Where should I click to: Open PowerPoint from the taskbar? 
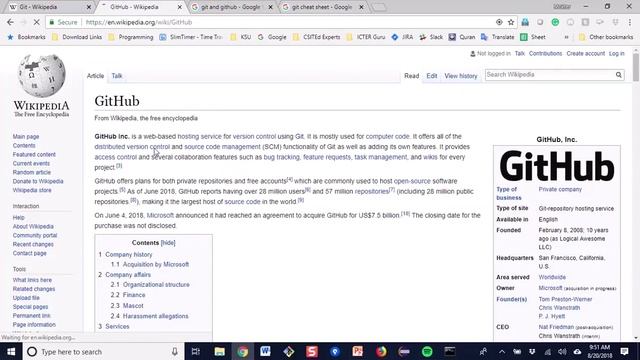[358, 351]
